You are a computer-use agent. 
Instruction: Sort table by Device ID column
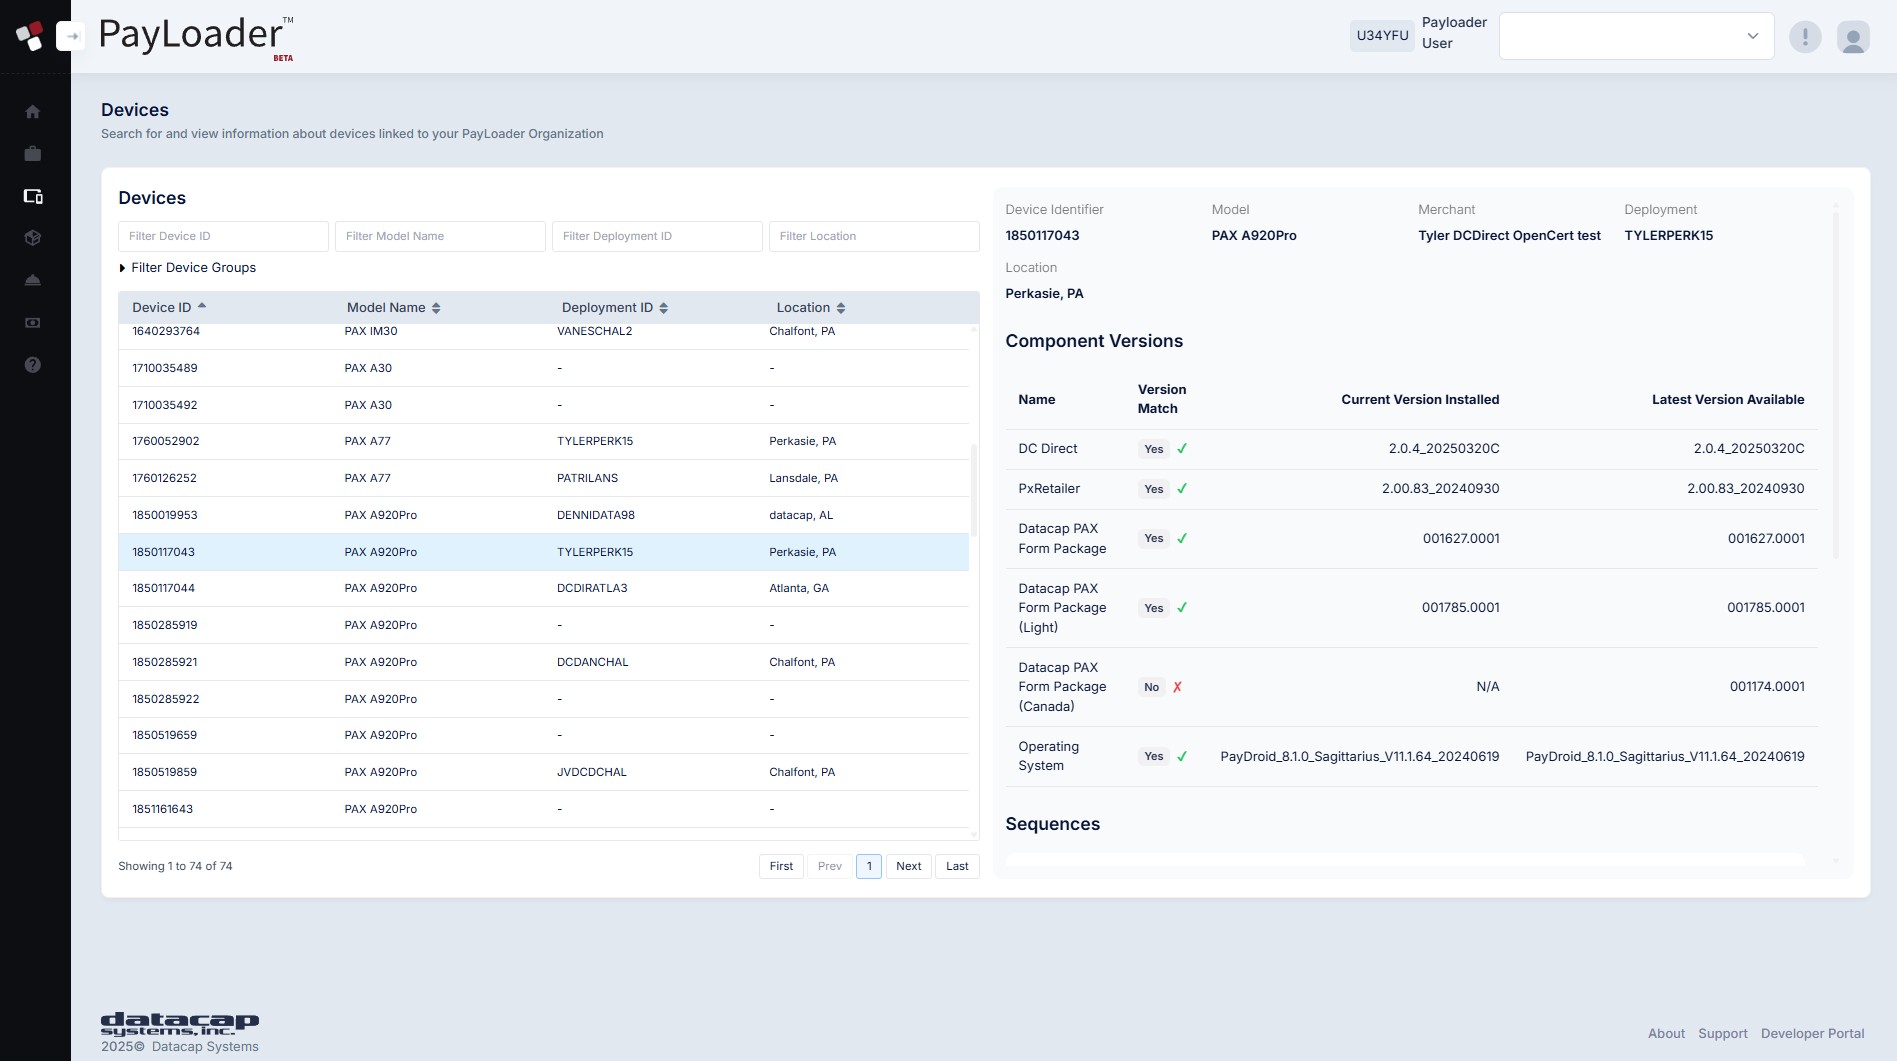(169, 307)
